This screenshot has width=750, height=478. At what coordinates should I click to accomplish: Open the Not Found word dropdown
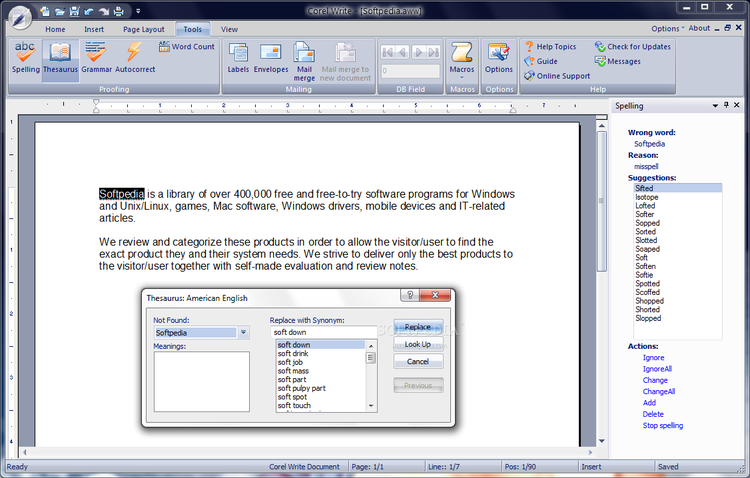(243, 333)
